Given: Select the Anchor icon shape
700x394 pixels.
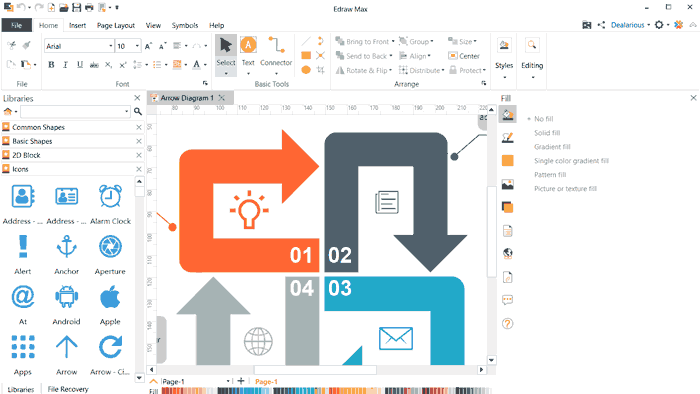Looking at the screenshot, I should point(67,246).
